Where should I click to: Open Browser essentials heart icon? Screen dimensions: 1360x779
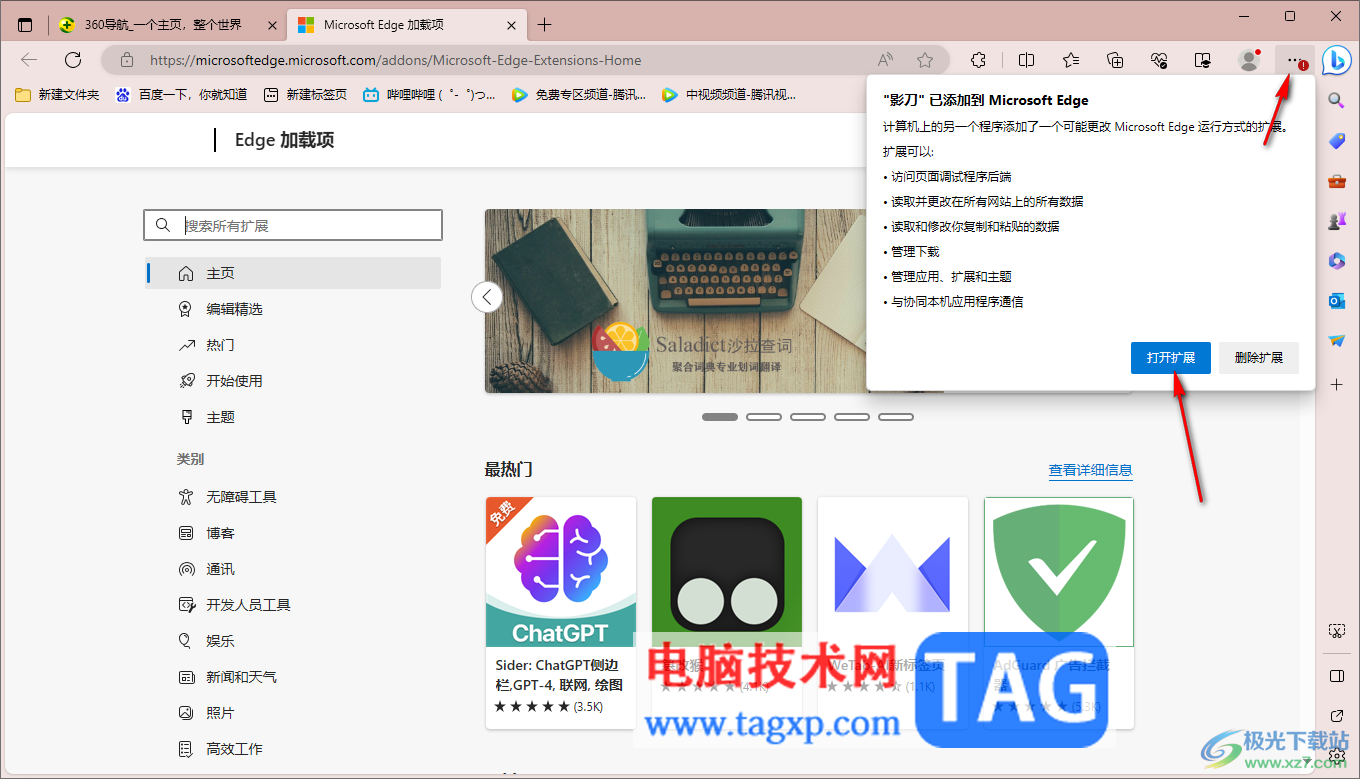tap(1160, 60)
